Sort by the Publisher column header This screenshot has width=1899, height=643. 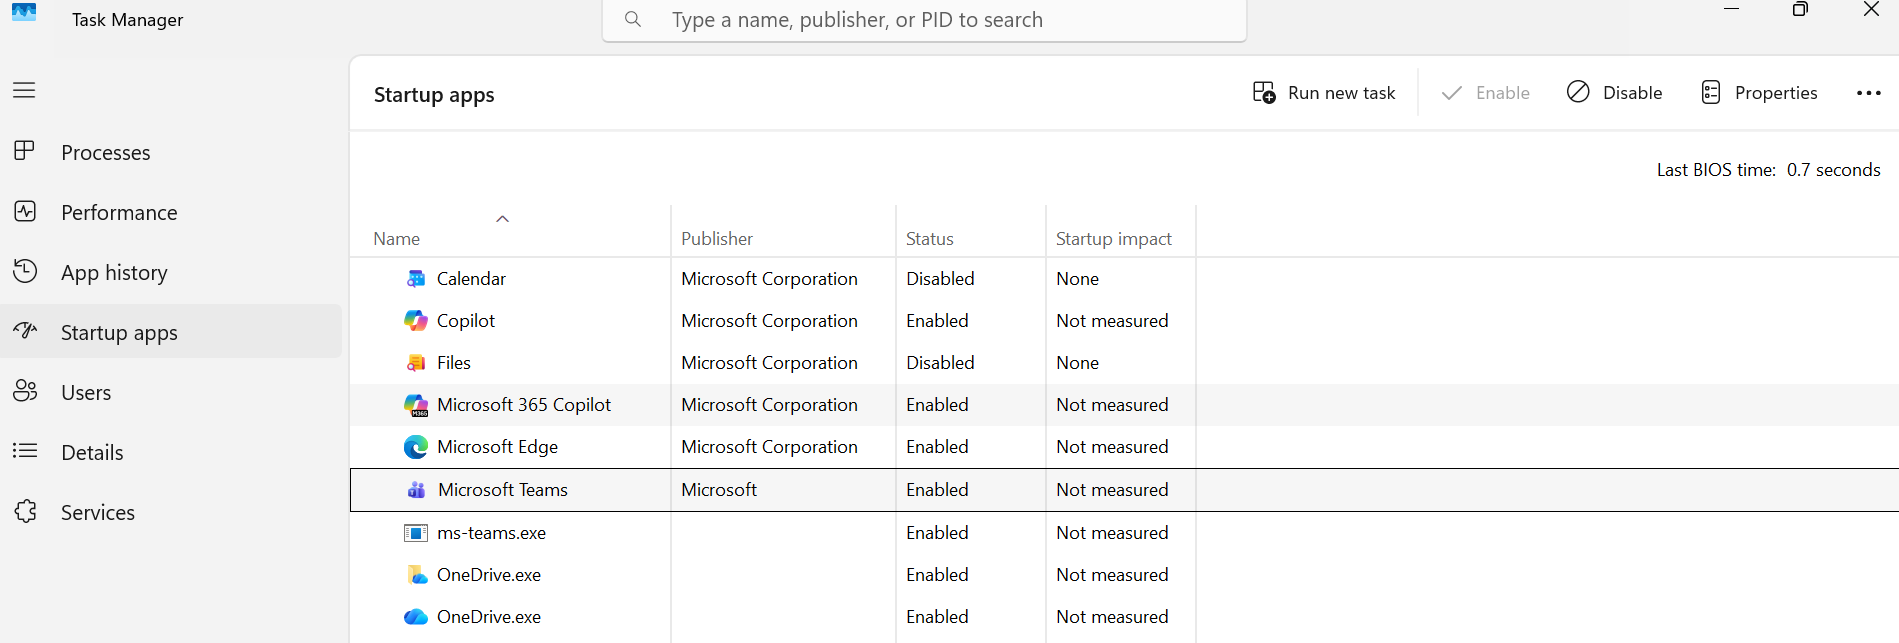(x=717, y=239)
